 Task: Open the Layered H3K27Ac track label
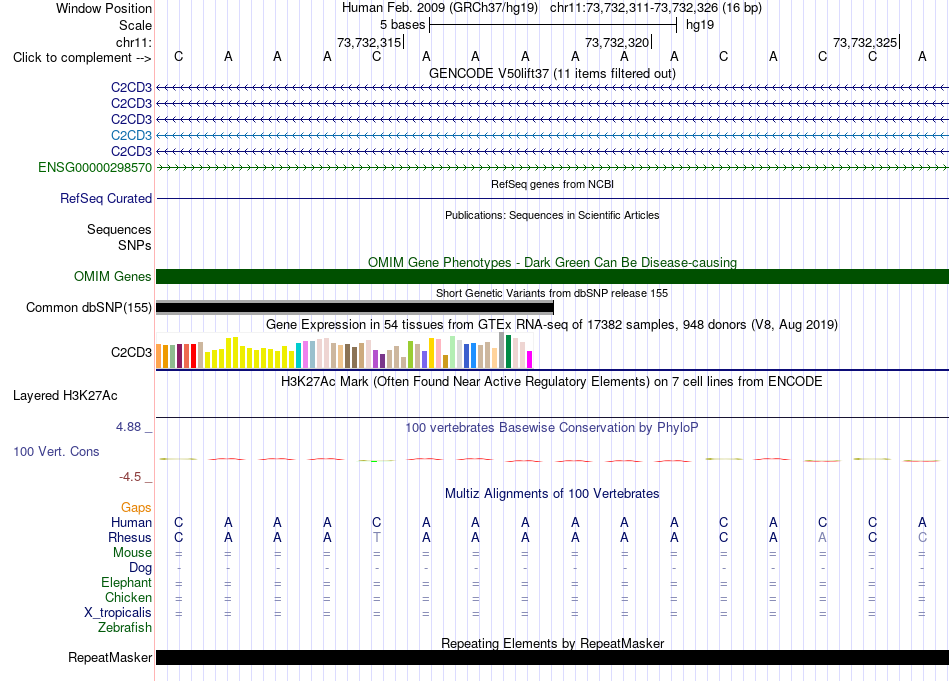click(x=65, y=396)
